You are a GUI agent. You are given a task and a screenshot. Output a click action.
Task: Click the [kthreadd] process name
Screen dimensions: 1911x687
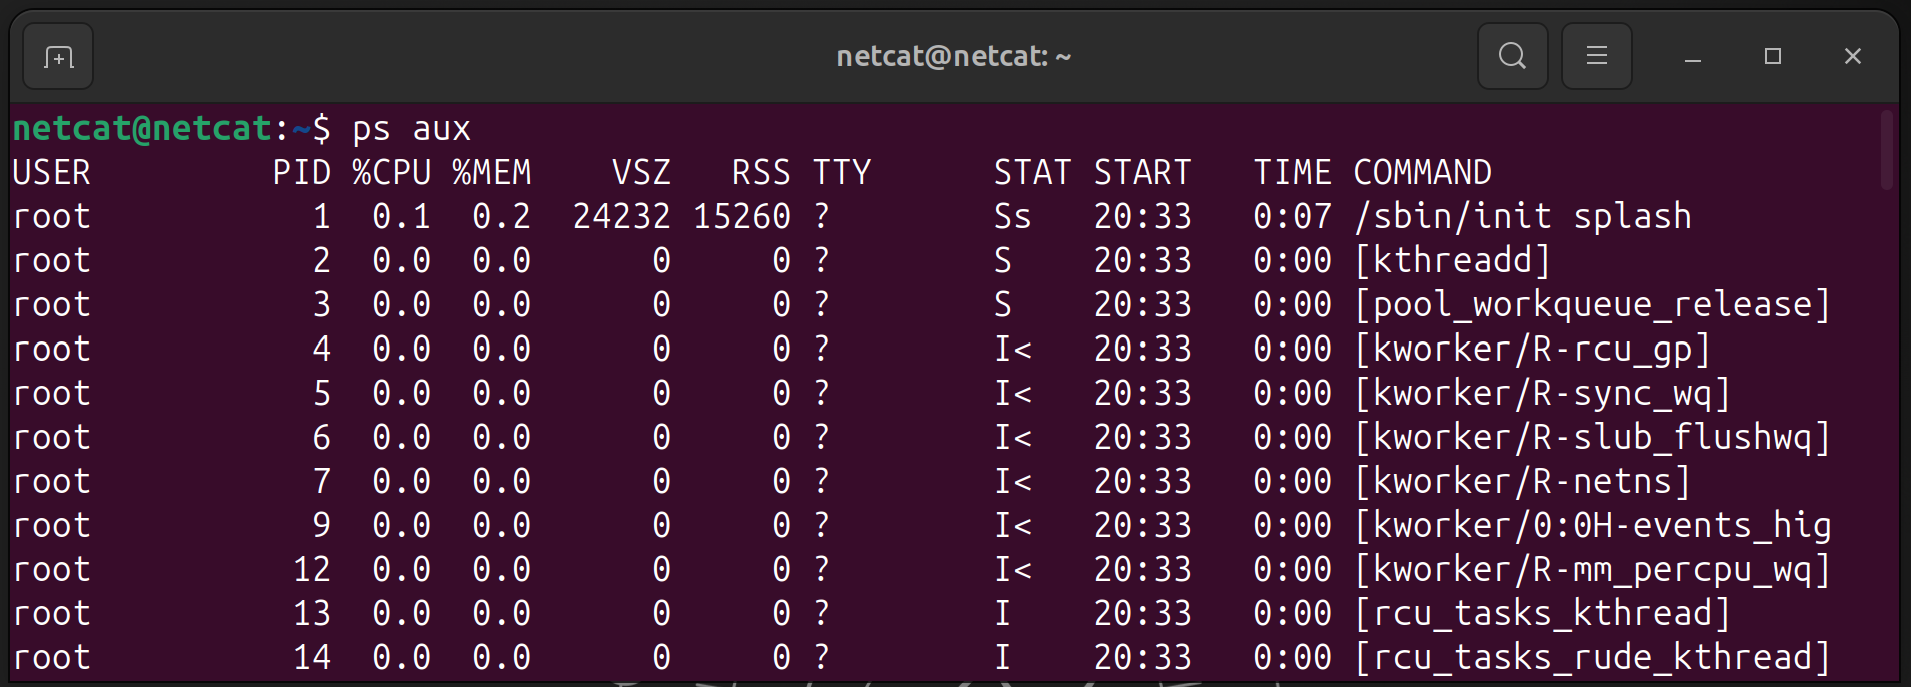click(x=1452, y=261)
